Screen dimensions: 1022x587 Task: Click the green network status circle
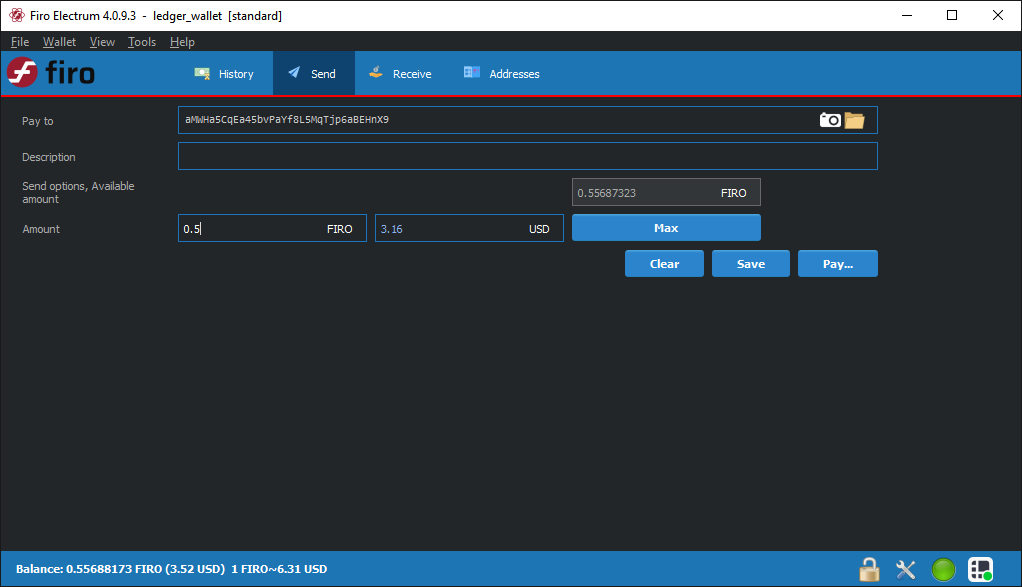point(943,569)
